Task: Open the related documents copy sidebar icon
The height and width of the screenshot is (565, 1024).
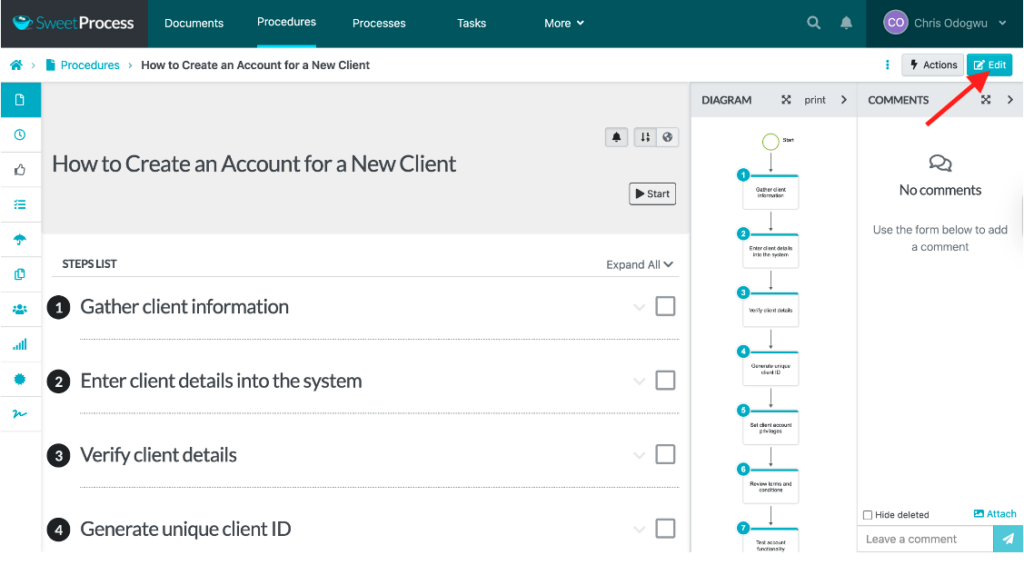Action: coord(20,274)
